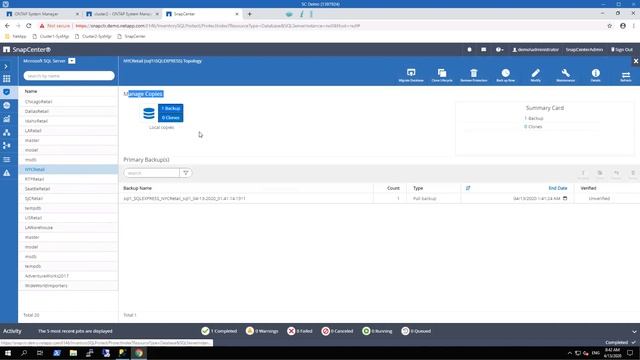This screenshot has height=360, width=640.
Task: Click the 1 Backup tile
Action: [171, 108]
